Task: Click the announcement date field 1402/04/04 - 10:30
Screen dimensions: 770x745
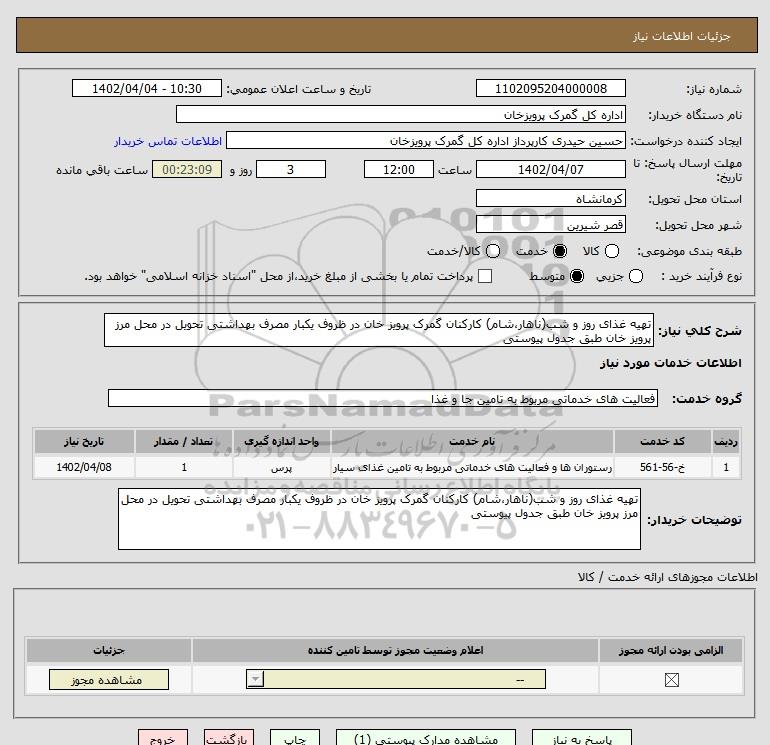Action: [x=147, y=88]
